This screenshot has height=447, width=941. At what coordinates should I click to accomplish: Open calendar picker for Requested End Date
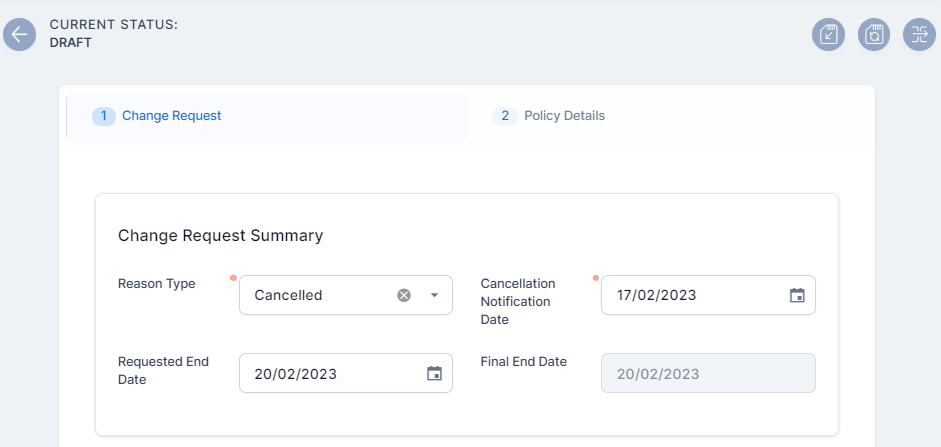click(434, 373)
